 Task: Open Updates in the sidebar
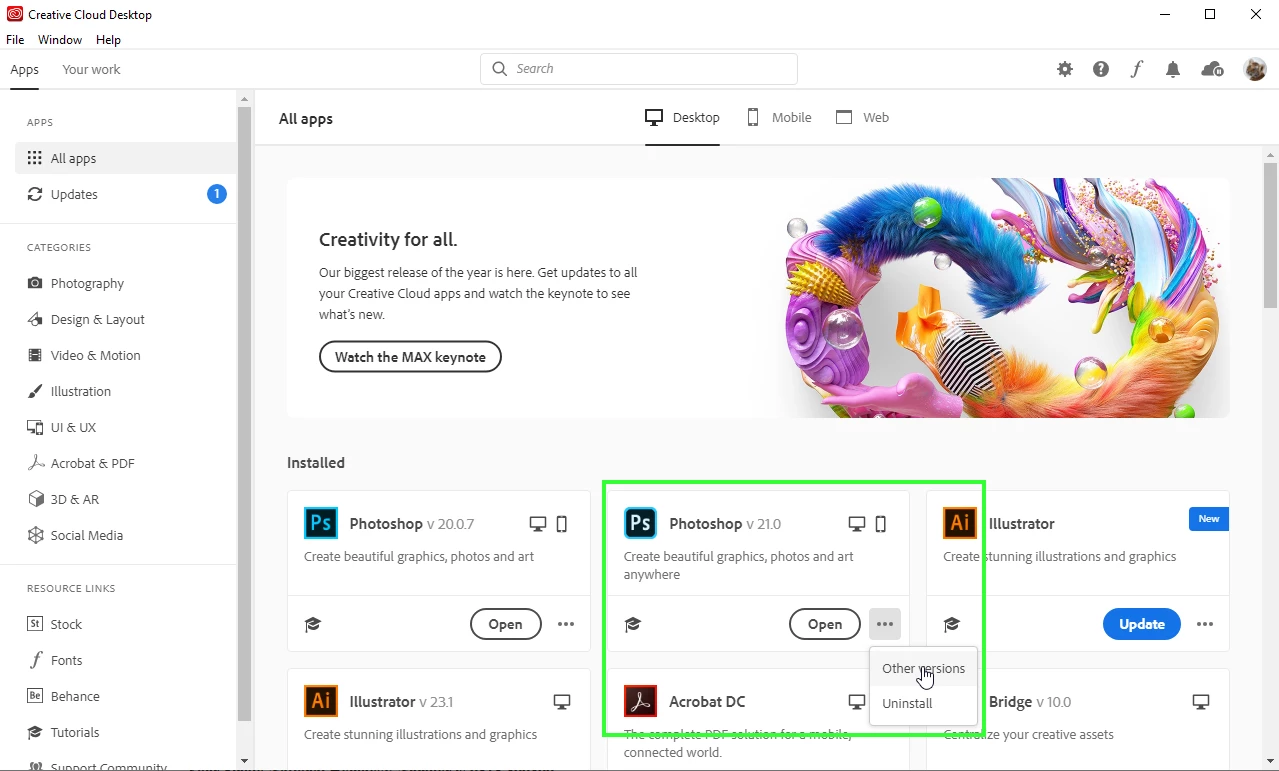tap(125, 194)
